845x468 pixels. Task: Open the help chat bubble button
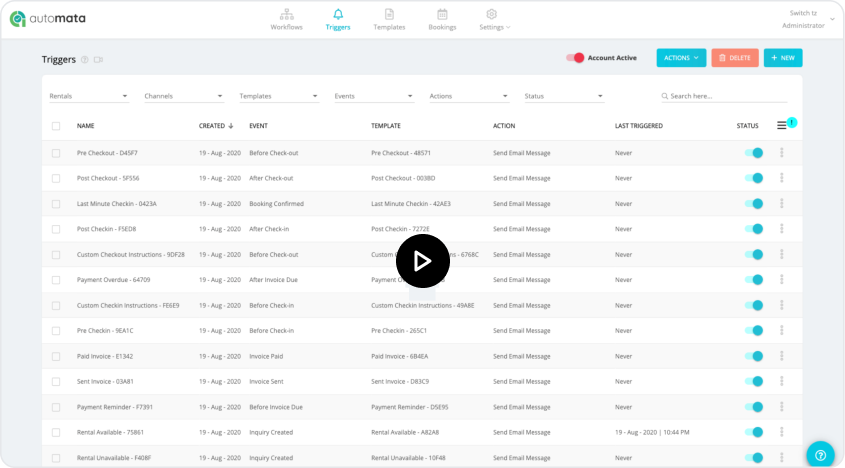pyautogui.click(x=820, y=454)
